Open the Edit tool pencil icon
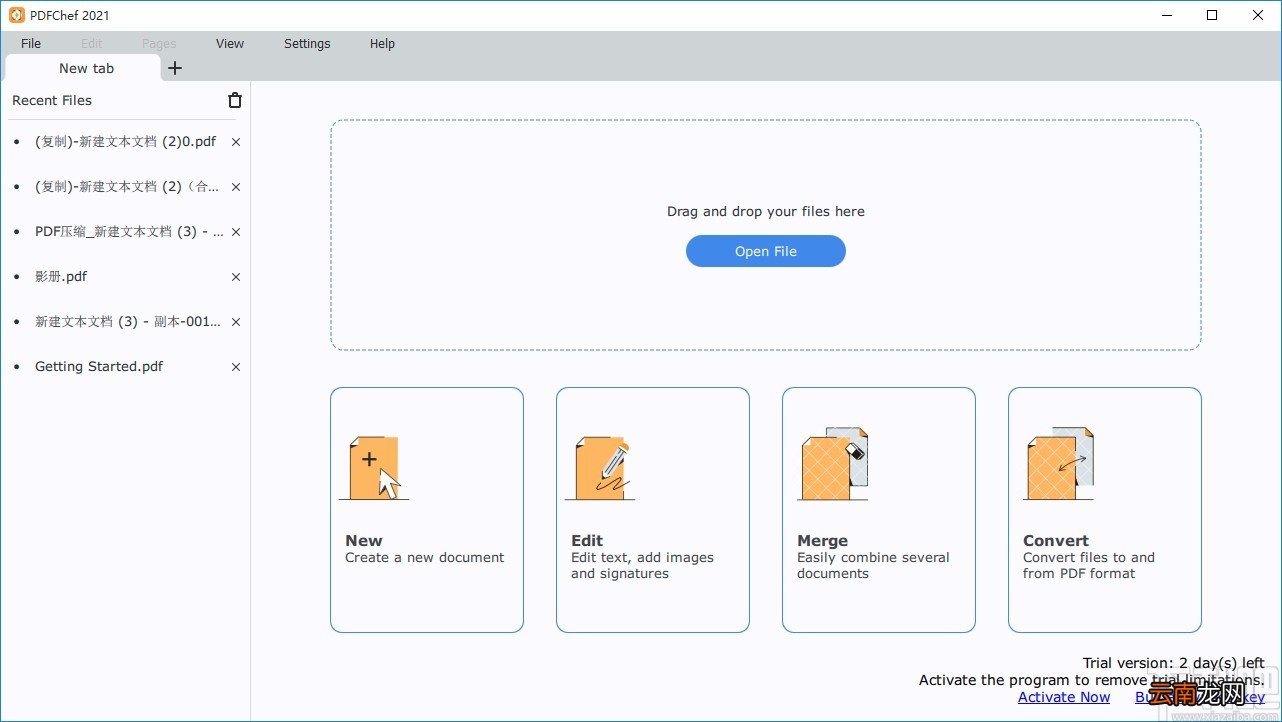This screenshot has width=1282, height=722. click(x=601, y=467)
